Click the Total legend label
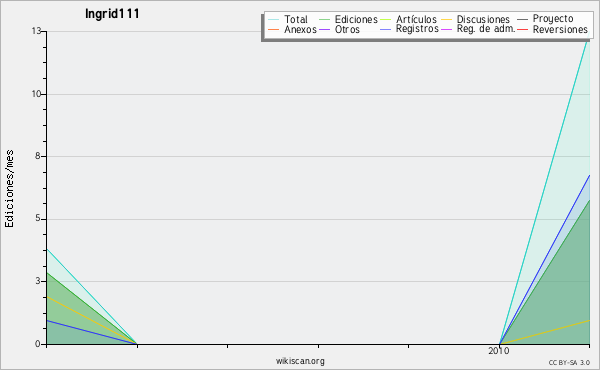600x370 pixels. [x=296, y=19]
